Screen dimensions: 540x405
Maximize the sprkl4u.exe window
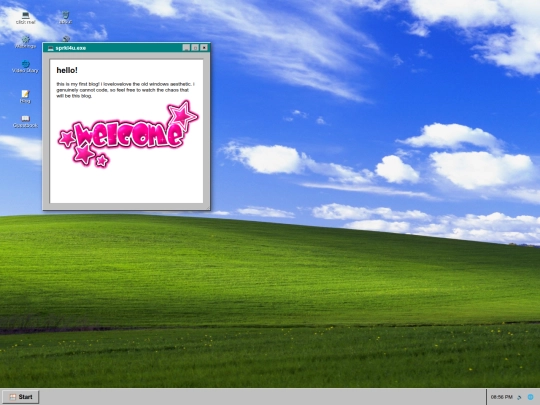tap(195, 48)
